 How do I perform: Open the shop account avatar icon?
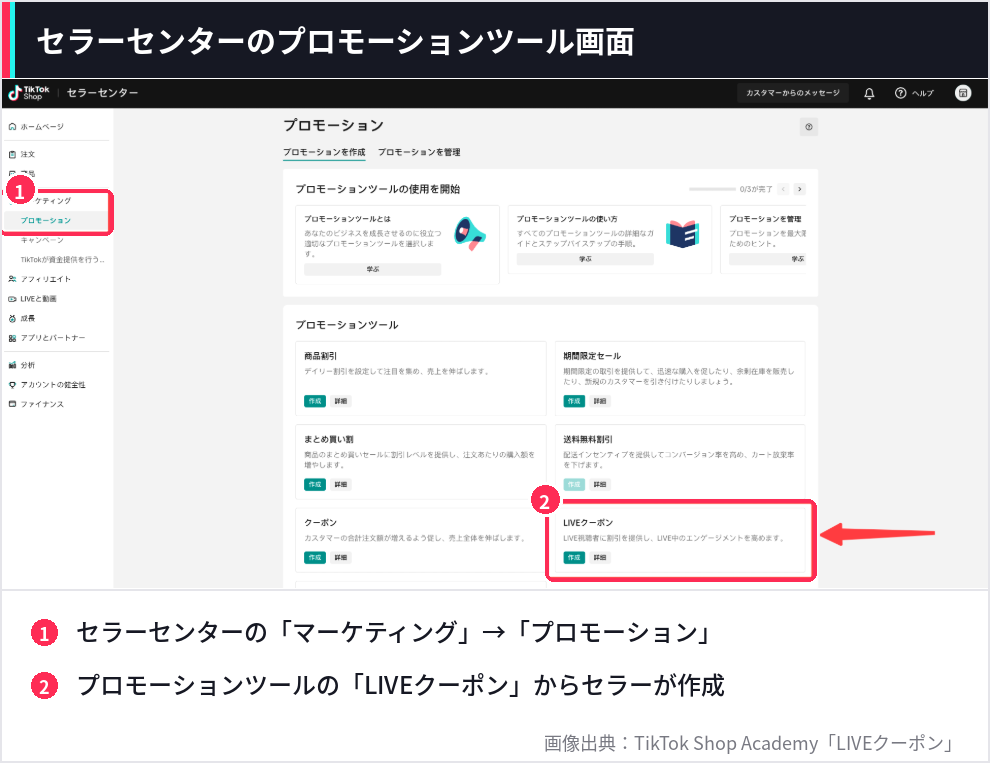point(963,93)
